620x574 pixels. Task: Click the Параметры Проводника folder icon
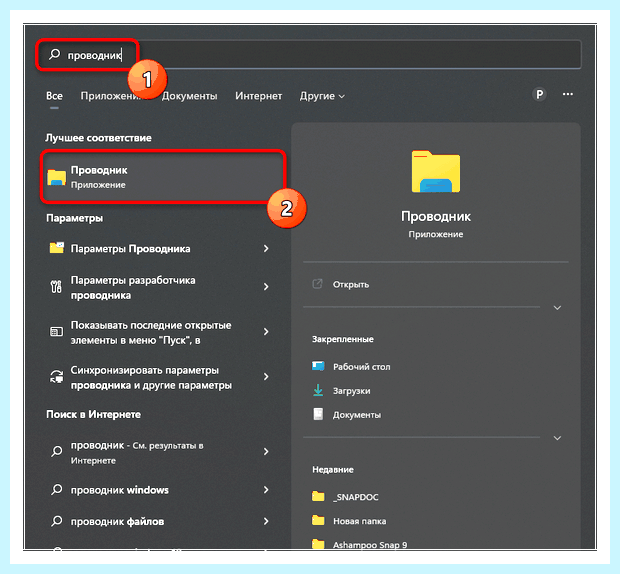(57, 248)
